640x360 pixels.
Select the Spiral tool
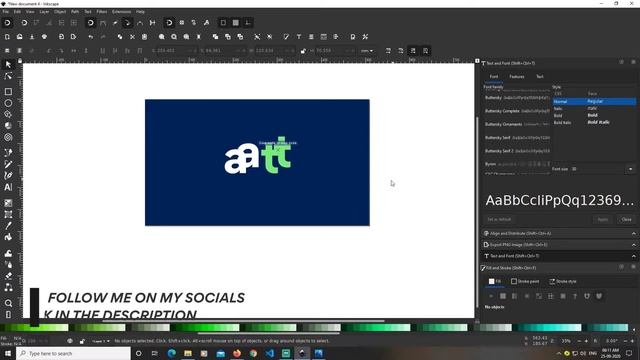(8, 137)
